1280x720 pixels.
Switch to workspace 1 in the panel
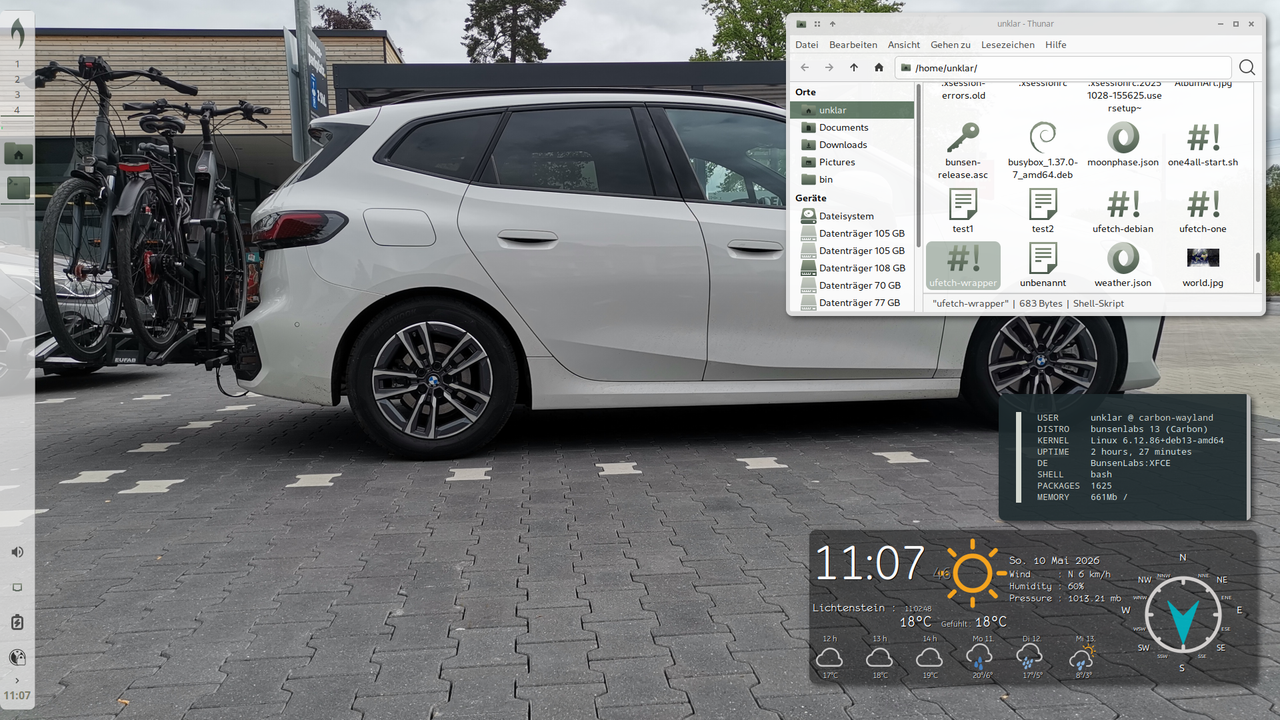(x=17, y=64)
